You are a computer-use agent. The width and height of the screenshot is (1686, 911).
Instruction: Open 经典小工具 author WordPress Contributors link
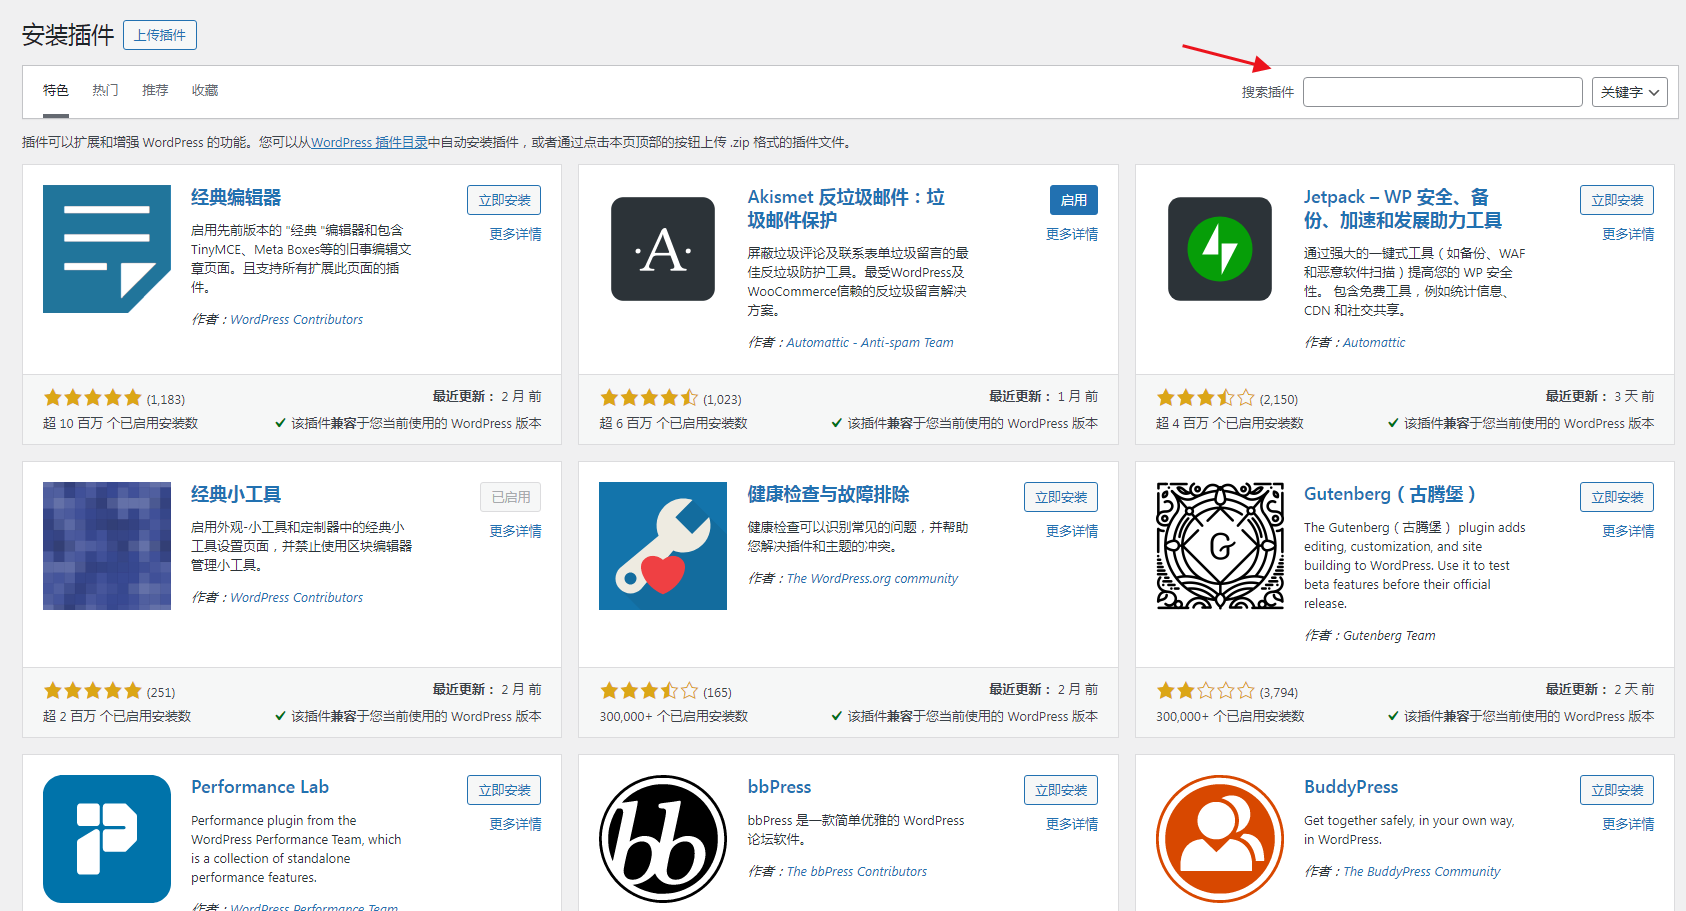[297, 598]
